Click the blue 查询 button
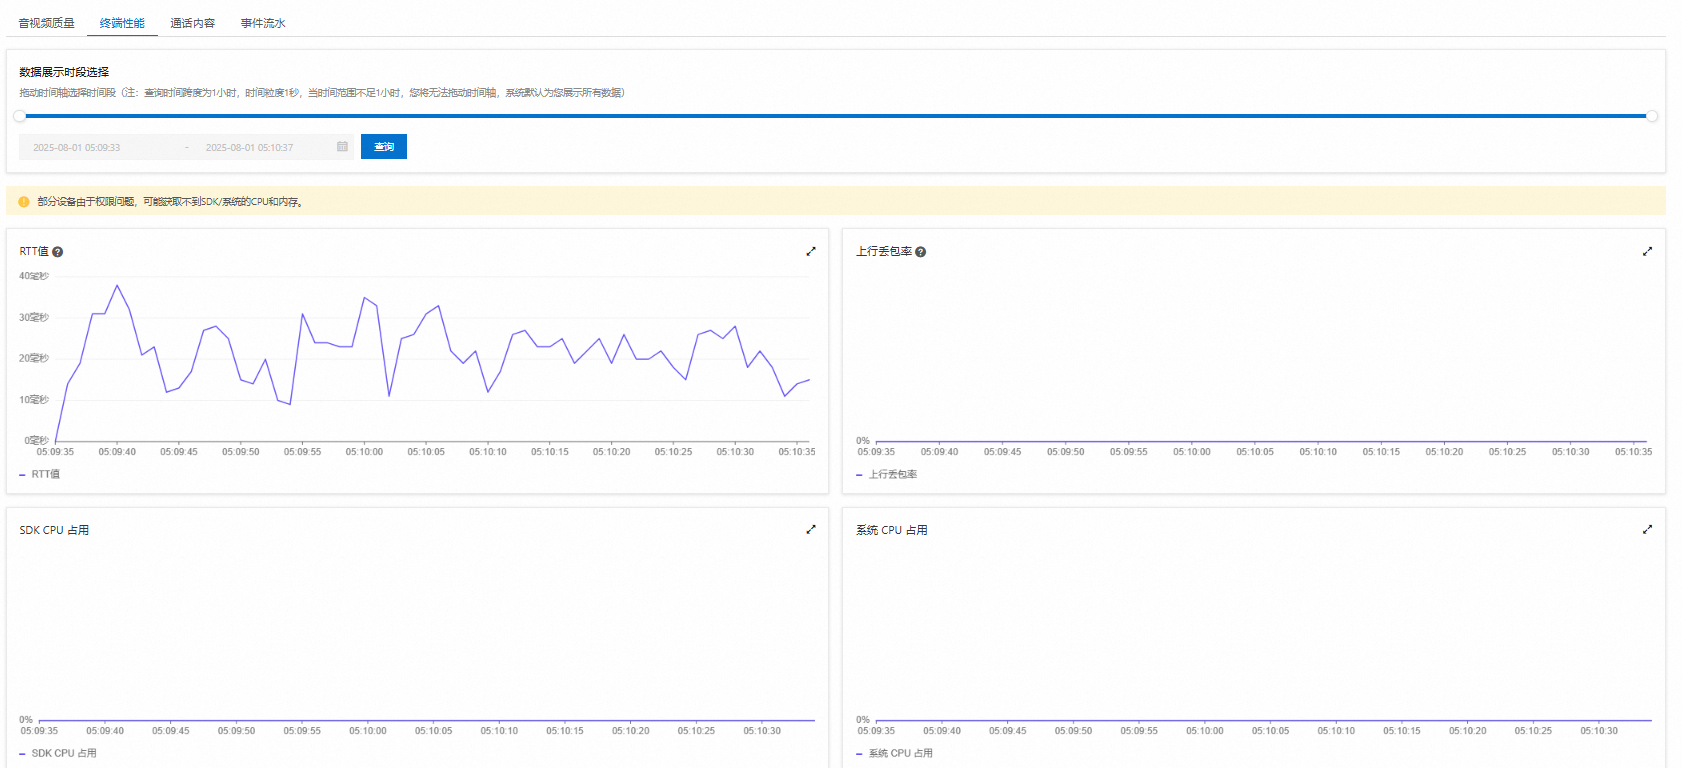 click(384, 147)
